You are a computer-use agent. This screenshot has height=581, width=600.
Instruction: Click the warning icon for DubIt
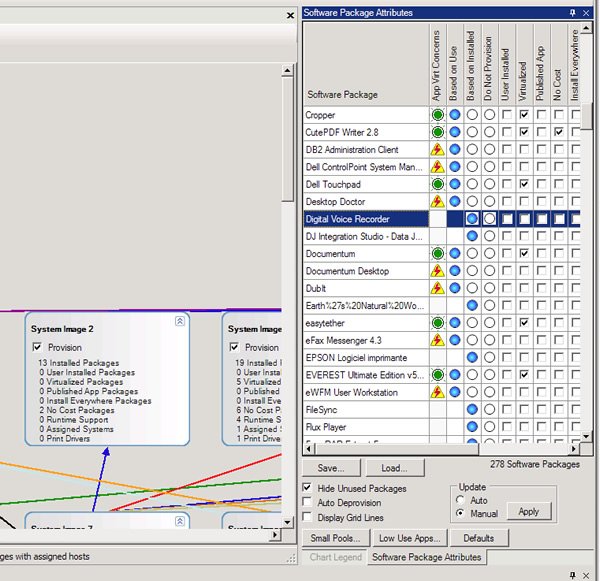pos(437,288)
